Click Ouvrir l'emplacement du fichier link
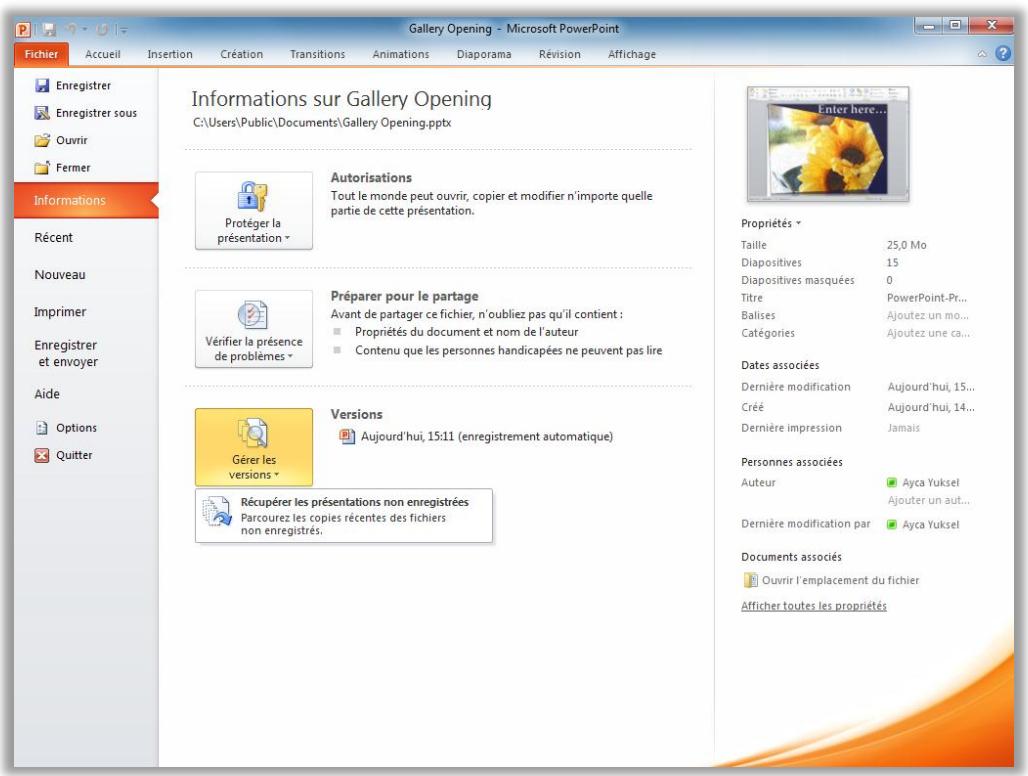This screenshot has width=1028, height=776. [840, 580]
